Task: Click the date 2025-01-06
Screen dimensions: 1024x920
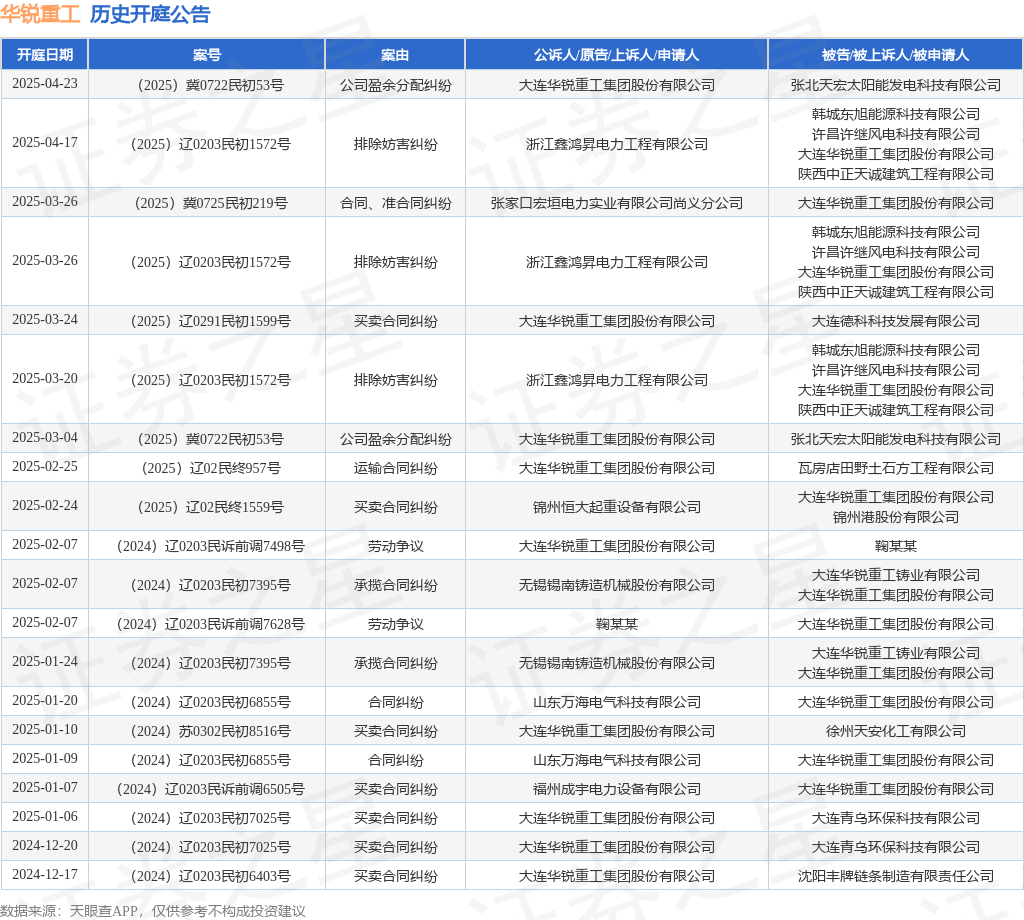Action: [44, 817]
